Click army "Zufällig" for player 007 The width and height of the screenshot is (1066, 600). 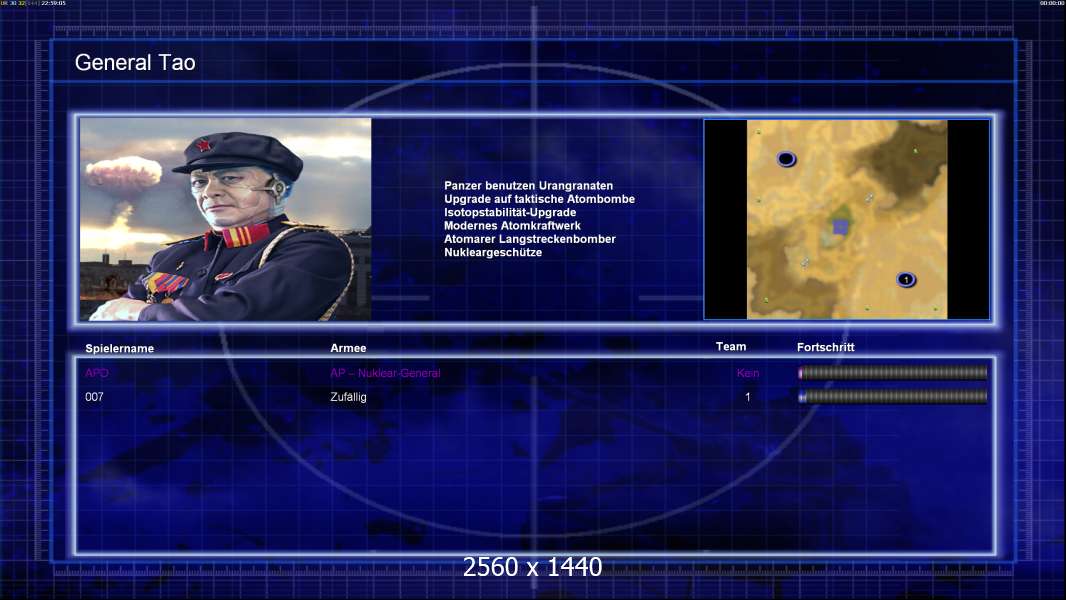[x=348, y=397]
